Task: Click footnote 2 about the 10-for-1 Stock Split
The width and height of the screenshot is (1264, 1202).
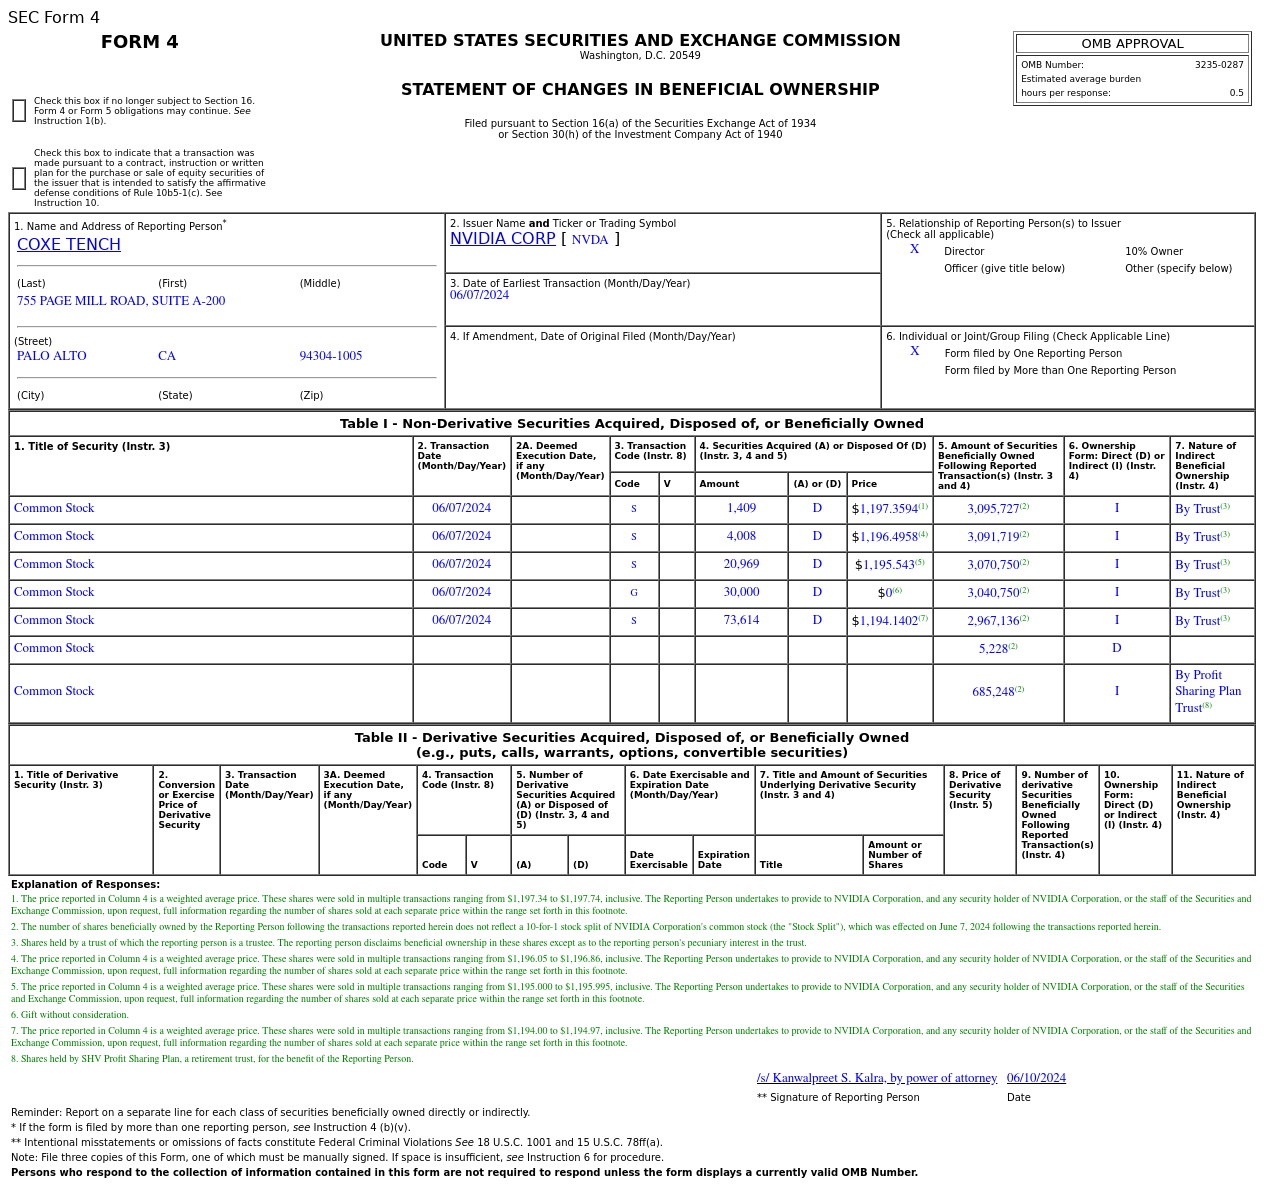Action: coord(586,927)
